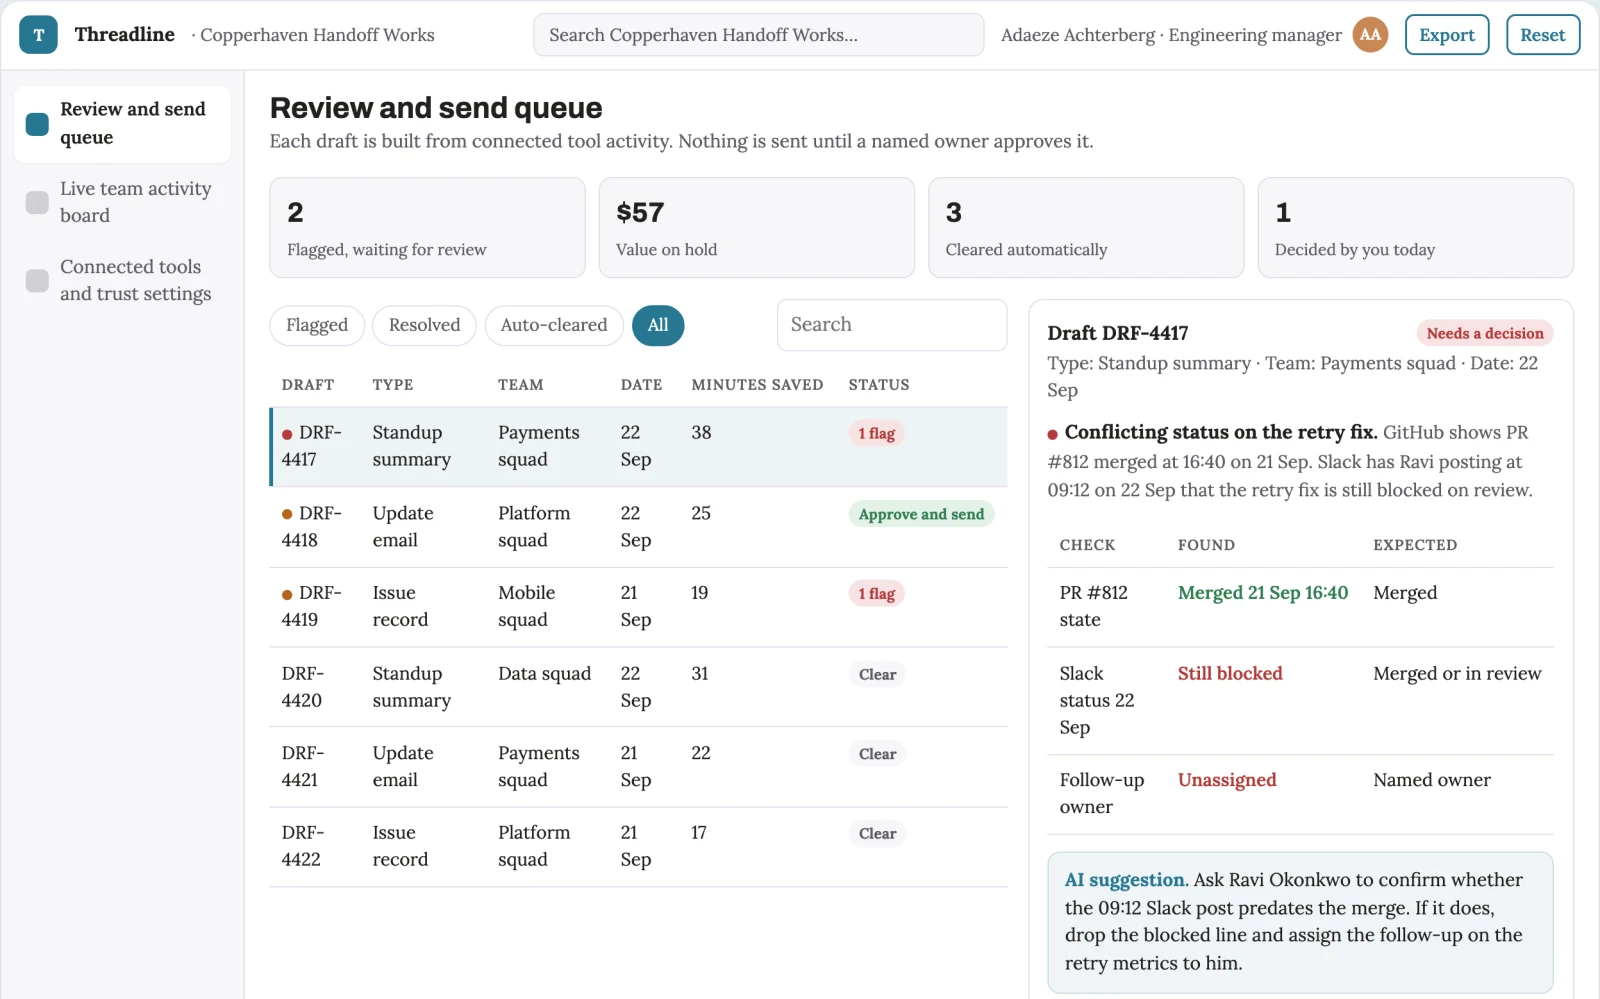Viewport: 1600px width, 999px height.
Task: Select the Auto-cleared filter chip
Action: point(554,325)
